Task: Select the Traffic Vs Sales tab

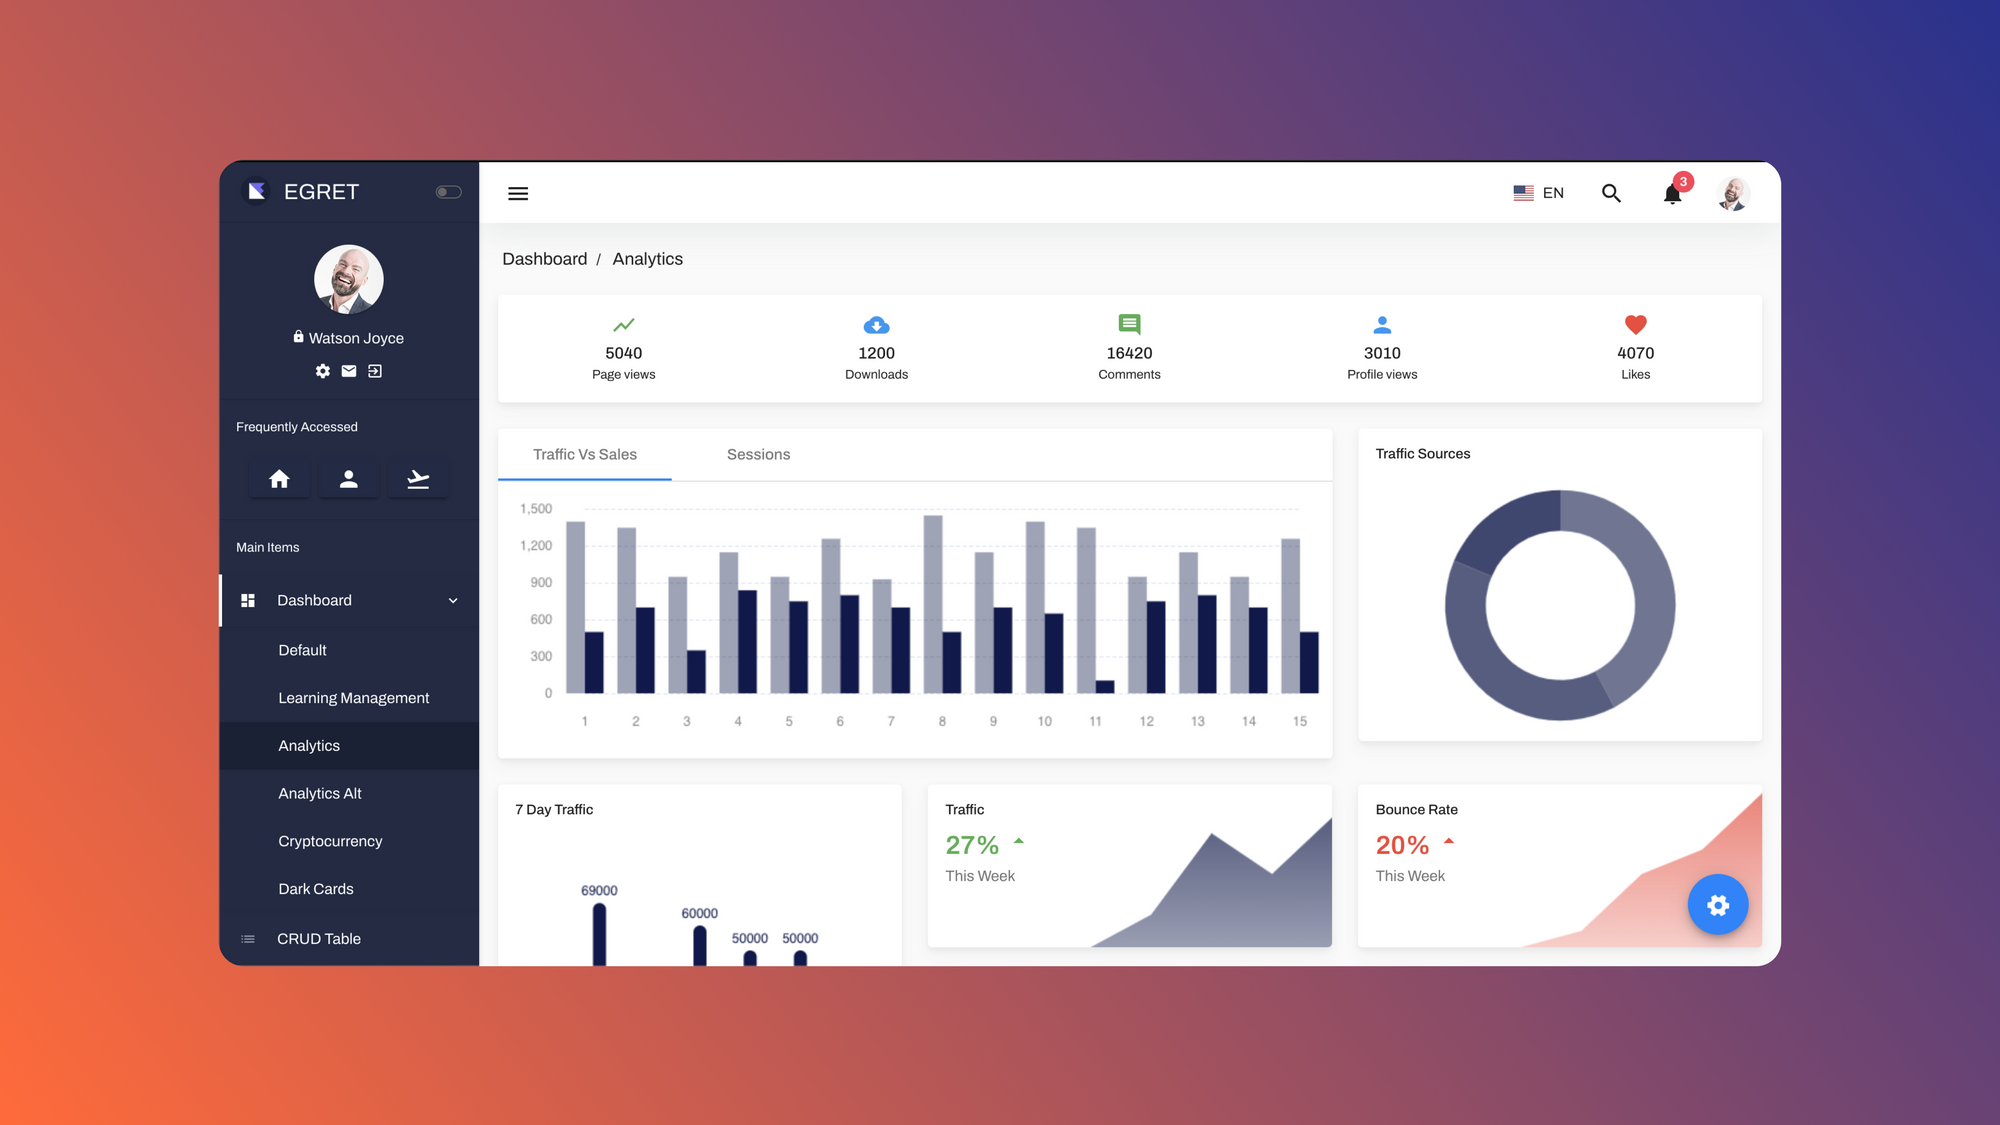Action: coord(584,453)
